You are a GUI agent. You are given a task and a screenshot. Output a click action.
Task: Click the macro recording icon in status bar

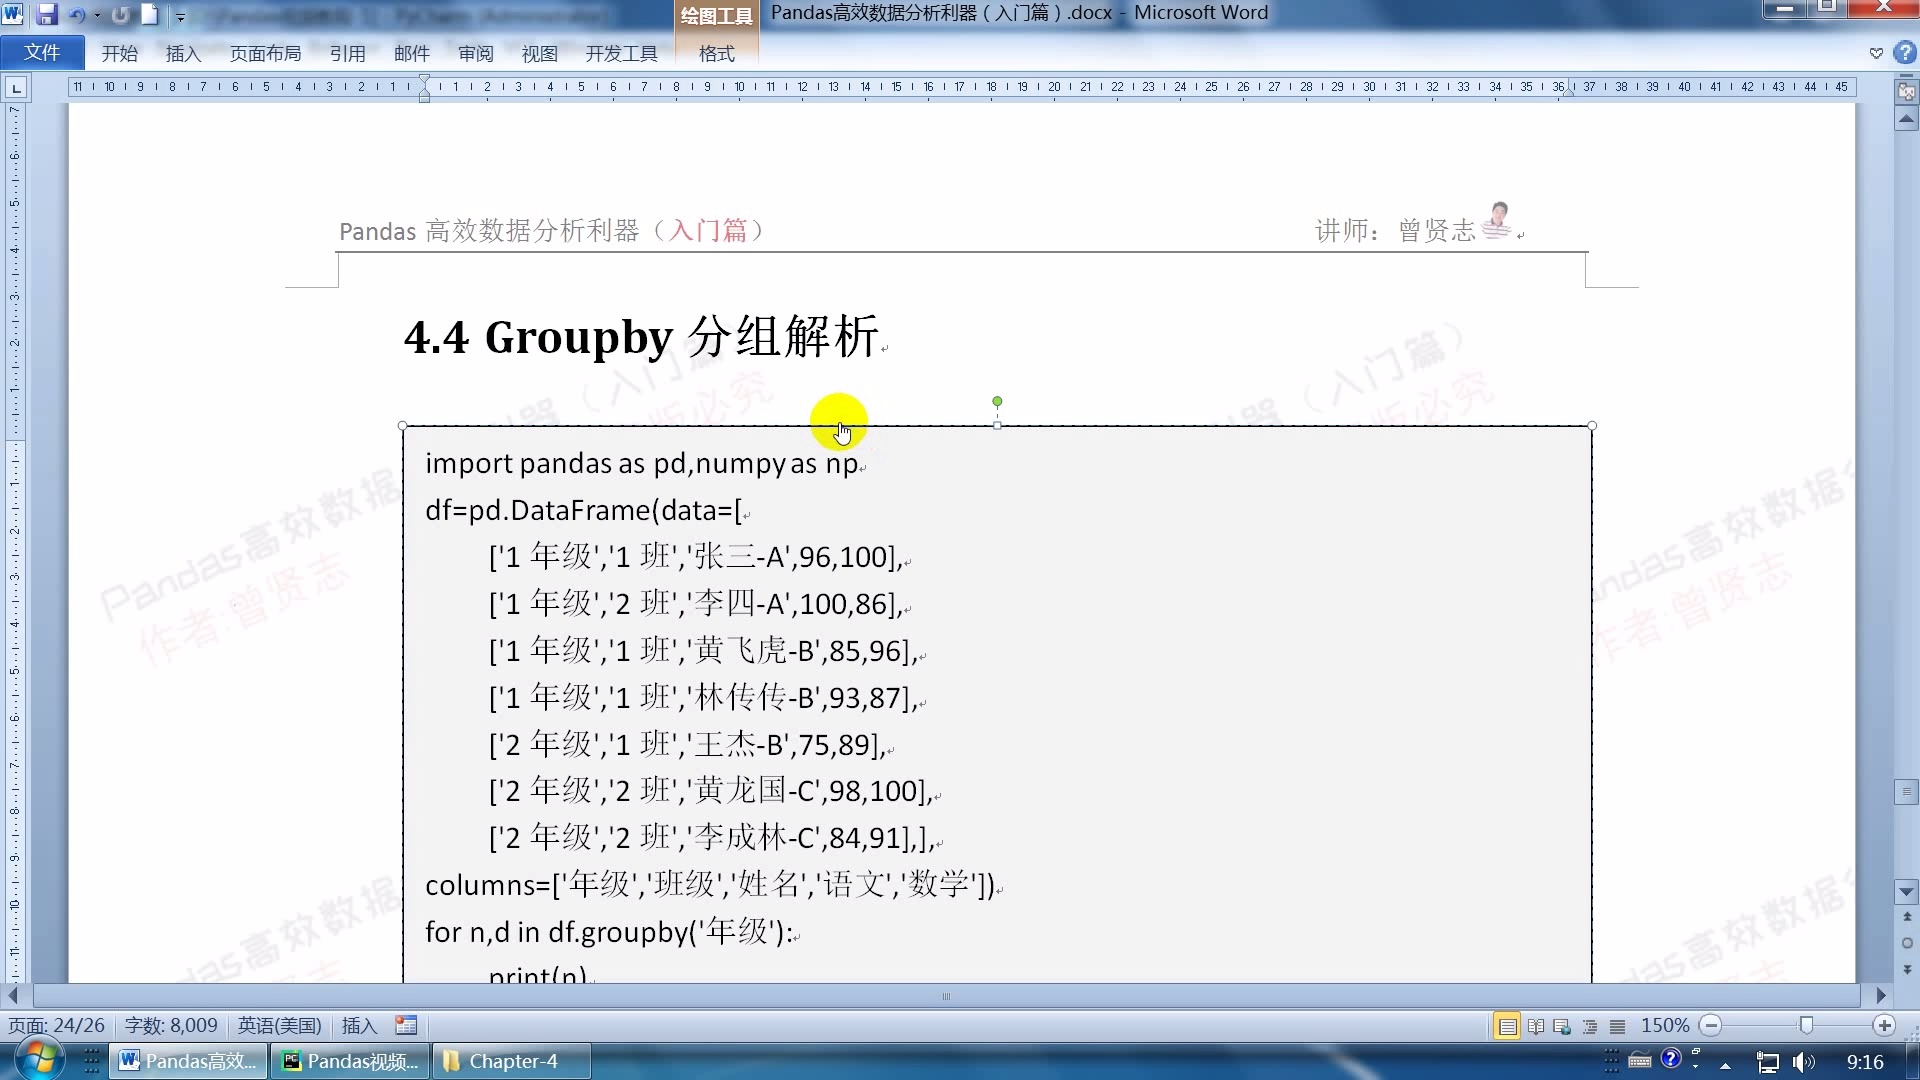point(406,1025)
